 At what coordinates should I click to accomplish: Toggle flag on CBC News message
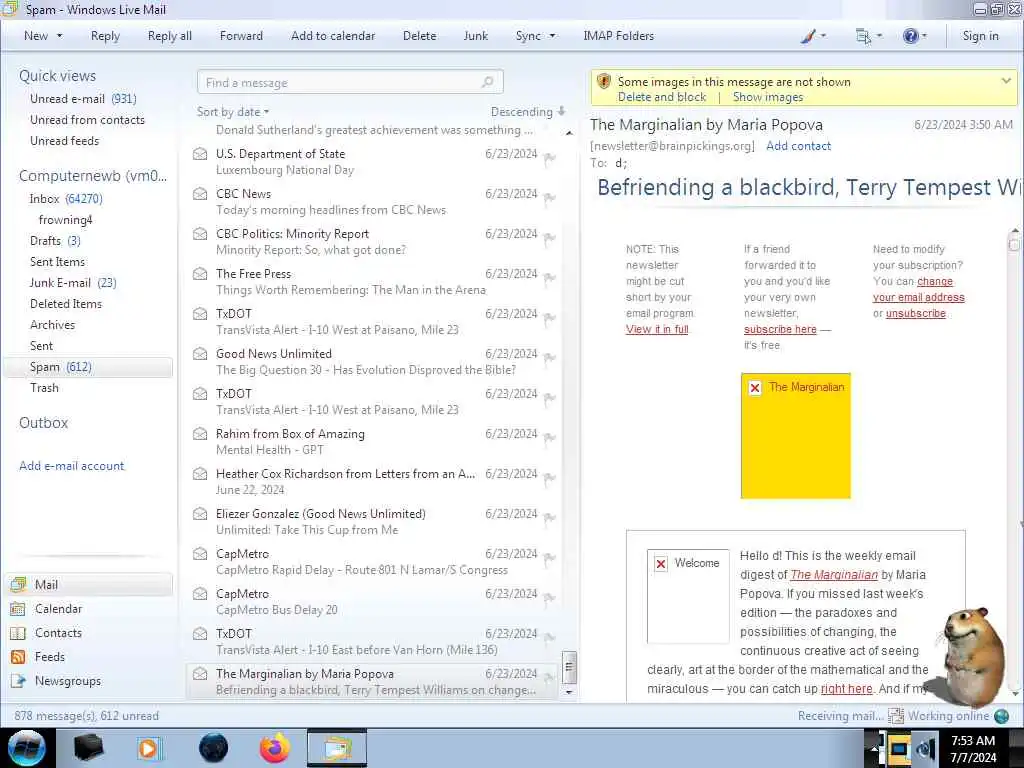(x=549, y=197)
